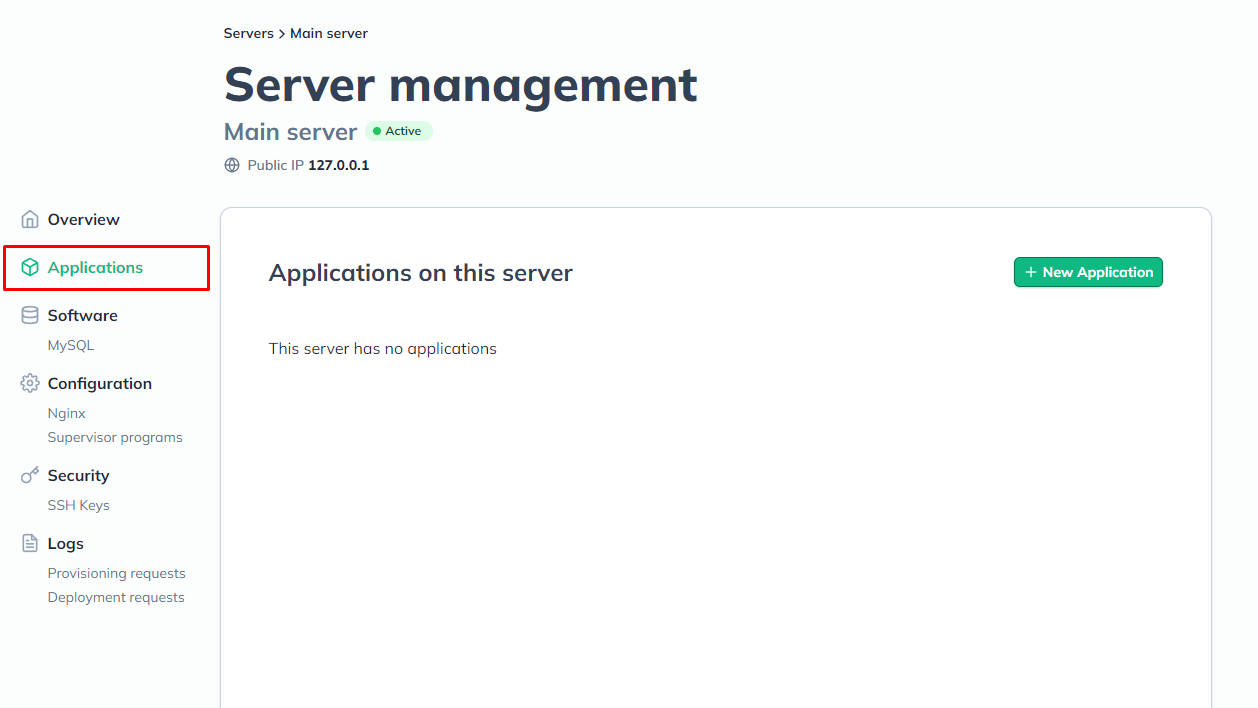Image resolution: width=1258 pixels, height=708 pixels.
Task: View Provisioning requests logs
Action: 116,573
